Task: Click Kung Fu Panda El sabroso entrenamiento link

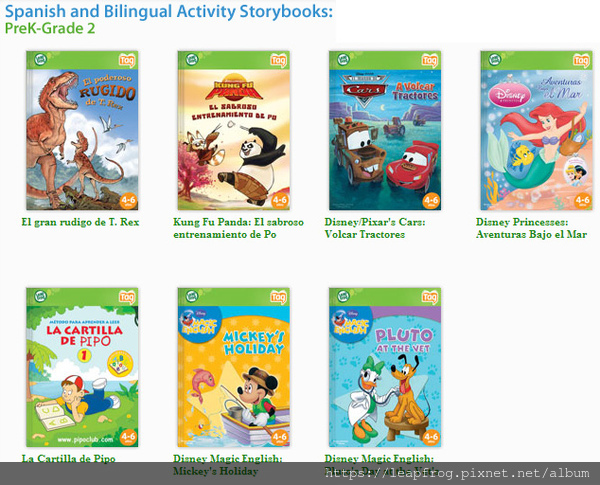Action: [x=238, y=229]
